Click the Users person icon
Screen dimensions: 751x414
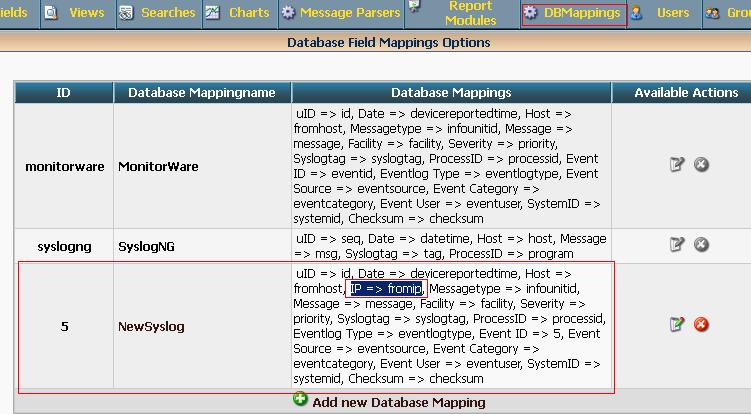point(636,12)
